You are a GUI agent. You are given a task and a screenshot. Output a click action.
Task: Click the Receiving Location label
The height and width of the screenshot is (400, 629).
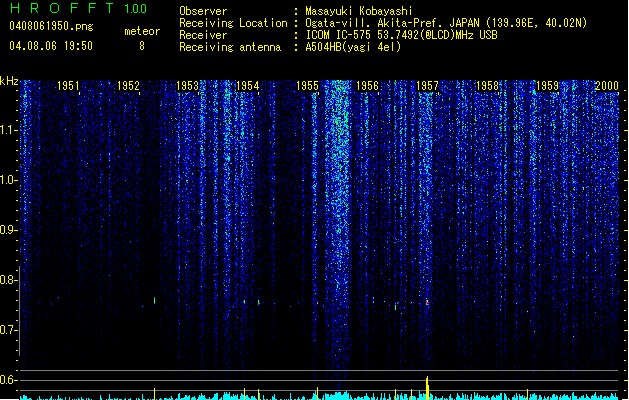[x=233, y=23]
